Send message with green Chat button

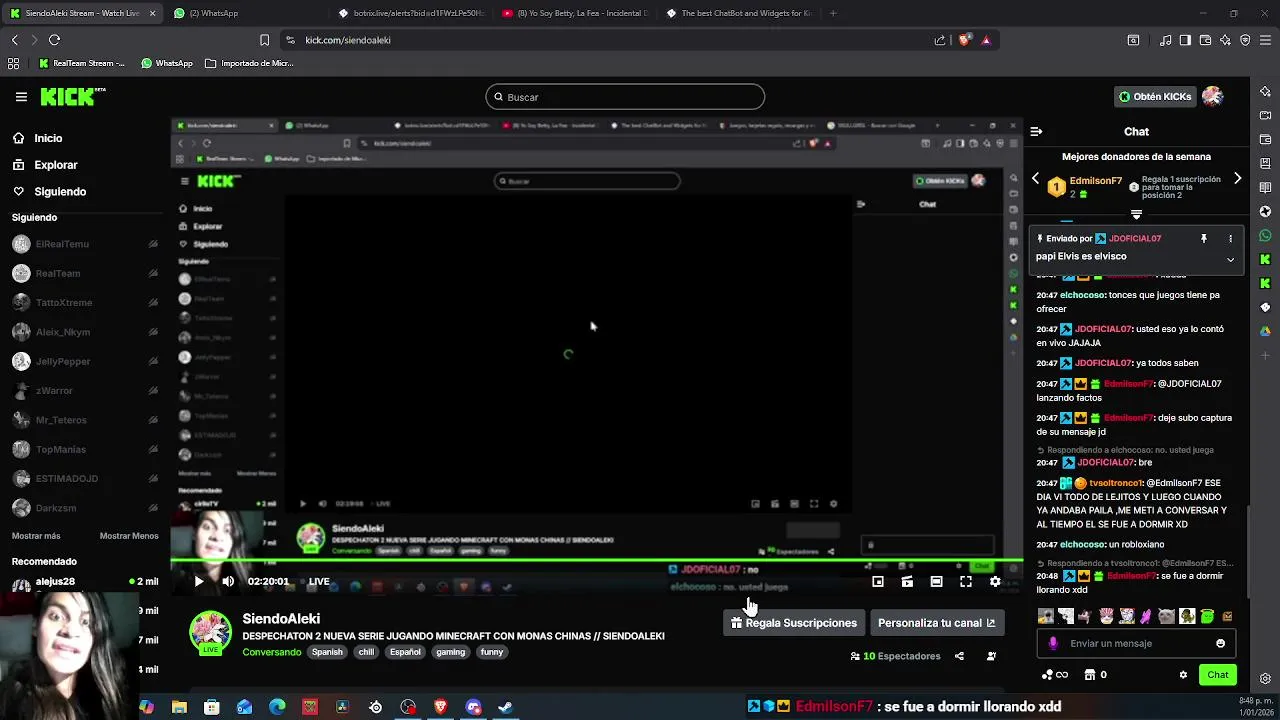[x=1217, y=675]
